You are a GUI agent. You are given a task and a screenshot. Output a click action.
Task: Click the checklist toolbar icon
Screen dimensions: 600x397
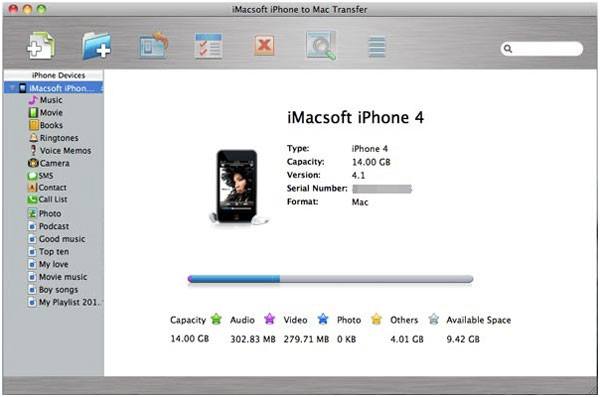[x=209, y=46]
